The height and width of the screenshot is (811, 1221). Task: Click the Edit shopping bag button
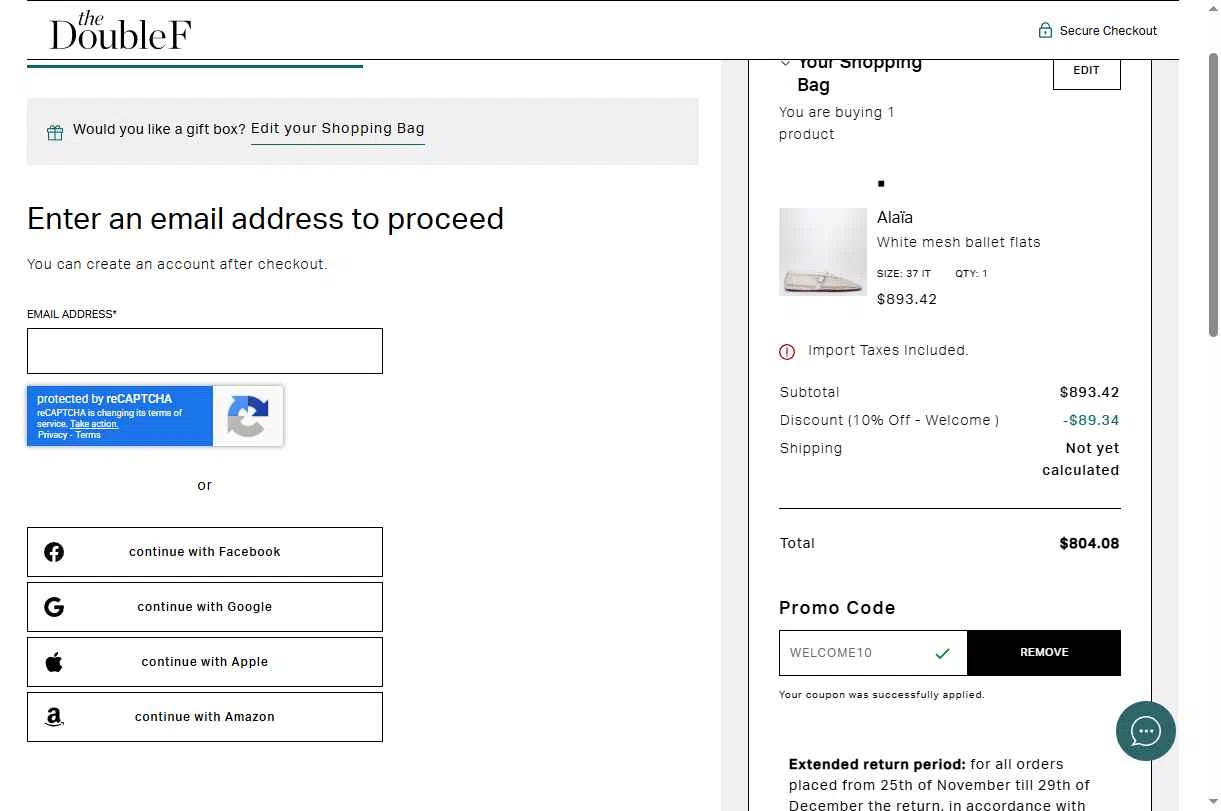pyautogui.click(x=1087, y=73)
